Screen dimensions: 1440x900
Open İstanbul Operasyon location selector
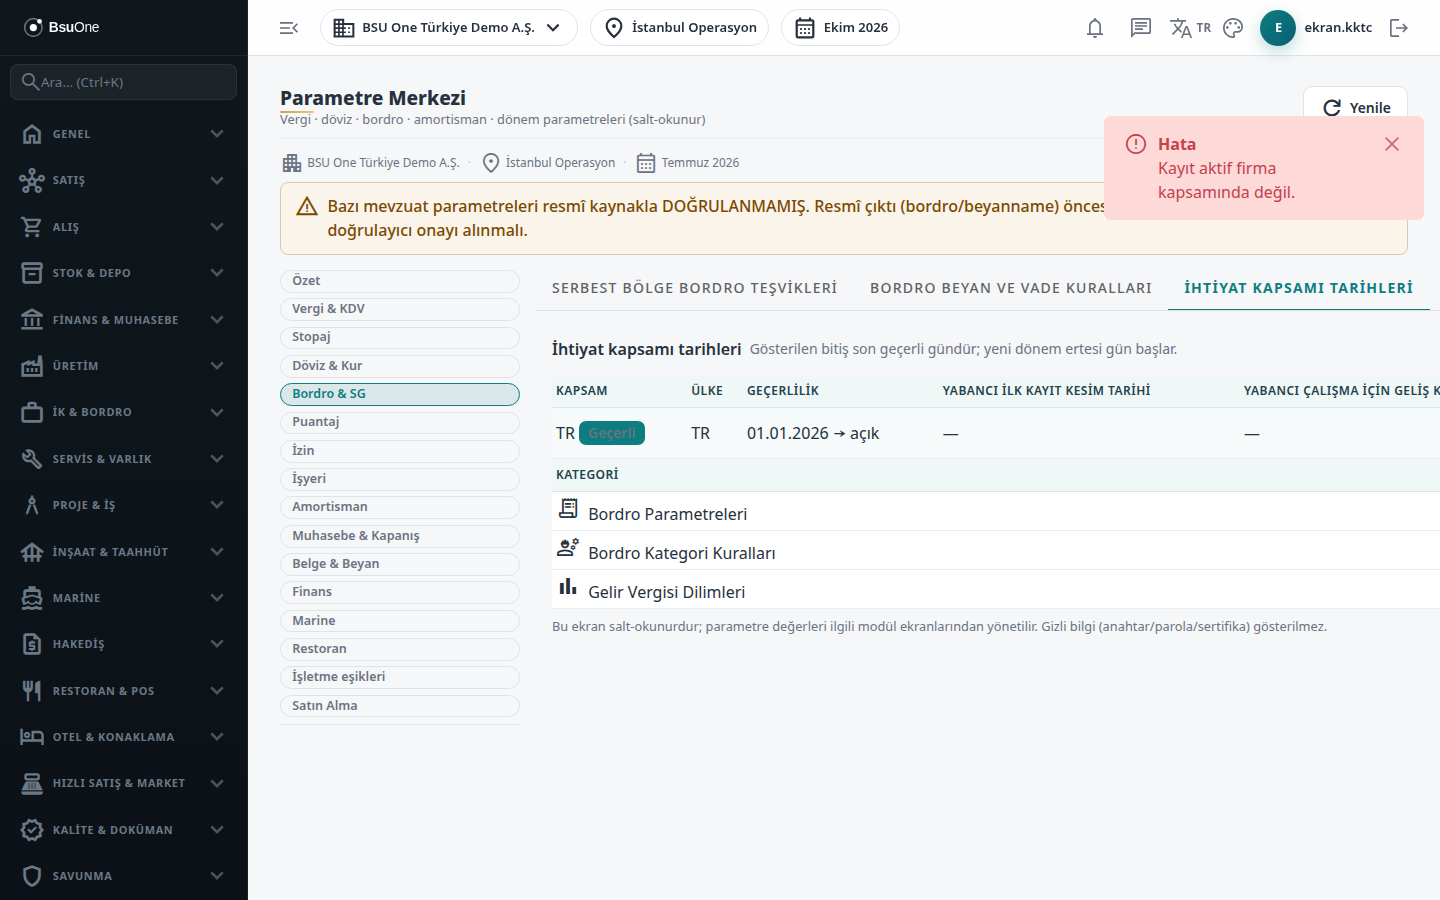coord(680,28)
